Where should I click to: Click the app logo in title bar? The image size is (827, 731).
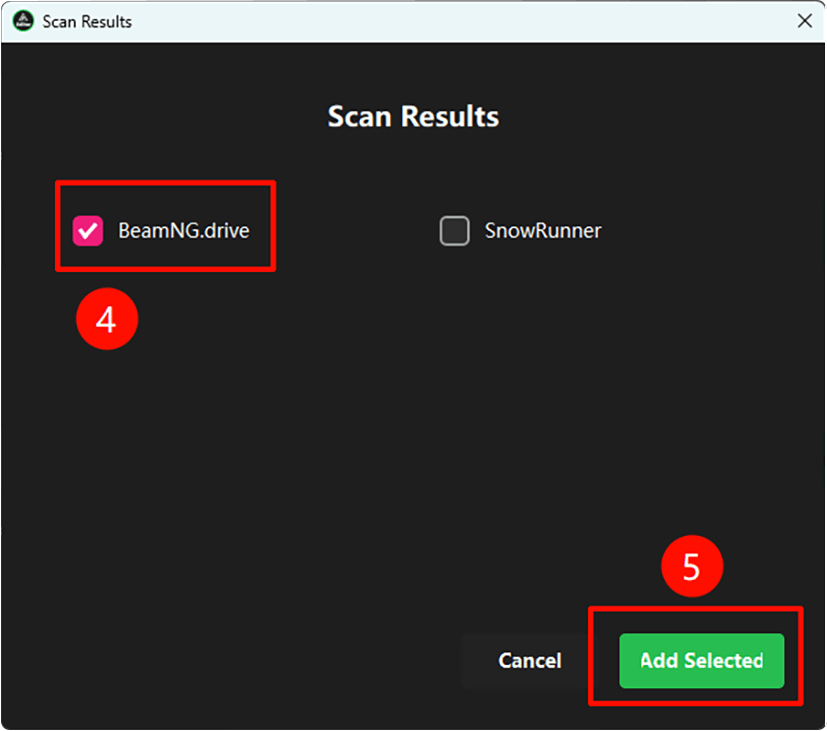coord(22,21)
